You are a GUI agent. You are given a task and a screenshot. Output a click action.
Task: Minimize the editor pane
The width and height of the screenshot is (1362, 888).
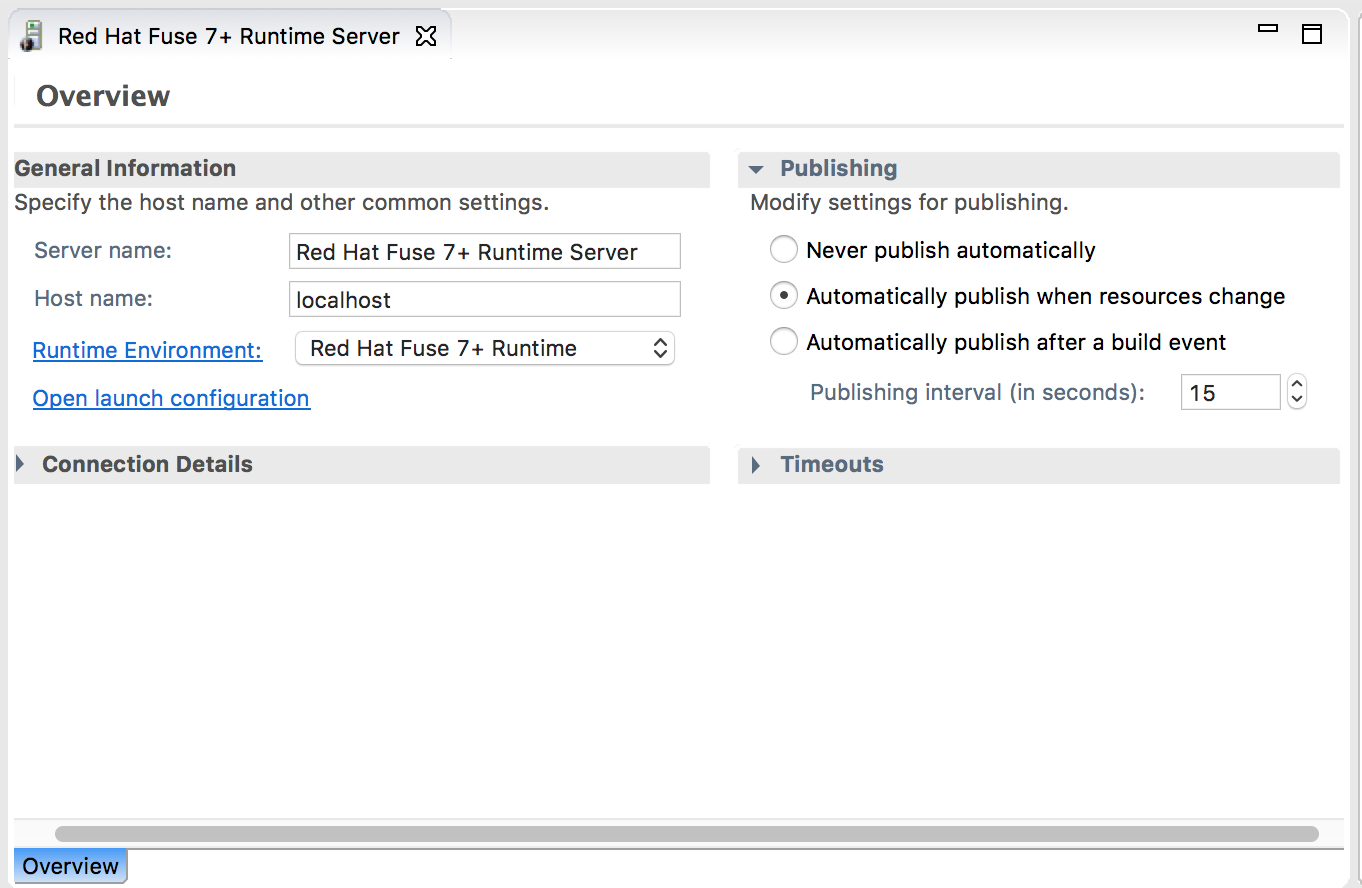1268,30
